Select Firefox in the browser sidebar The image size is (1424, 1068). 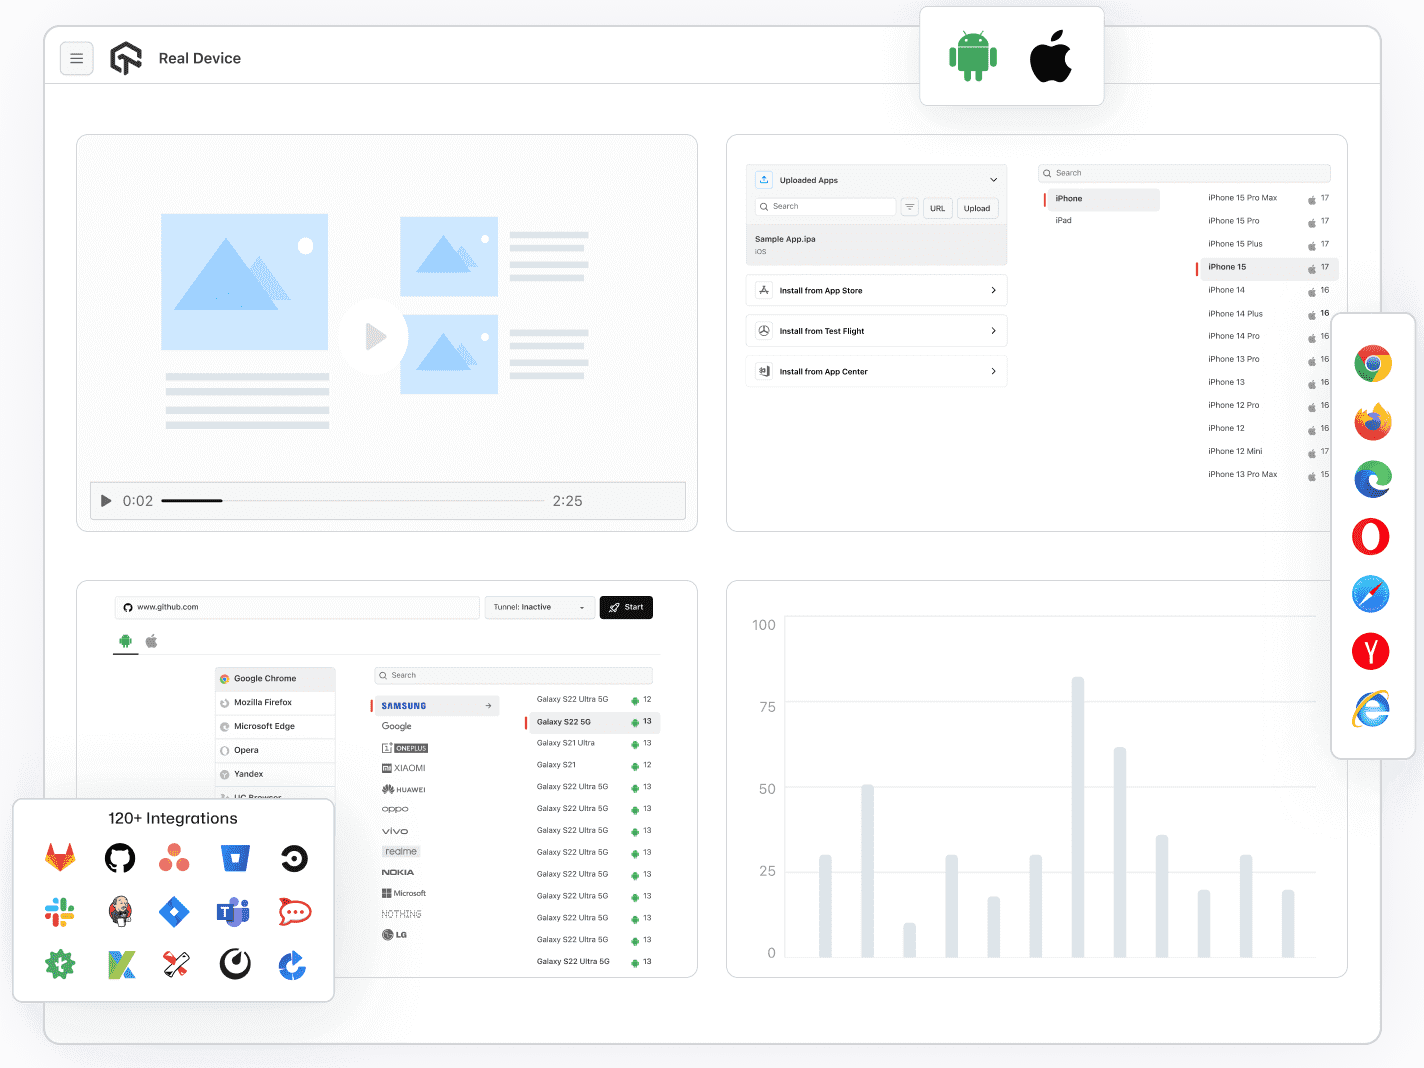1371,421
